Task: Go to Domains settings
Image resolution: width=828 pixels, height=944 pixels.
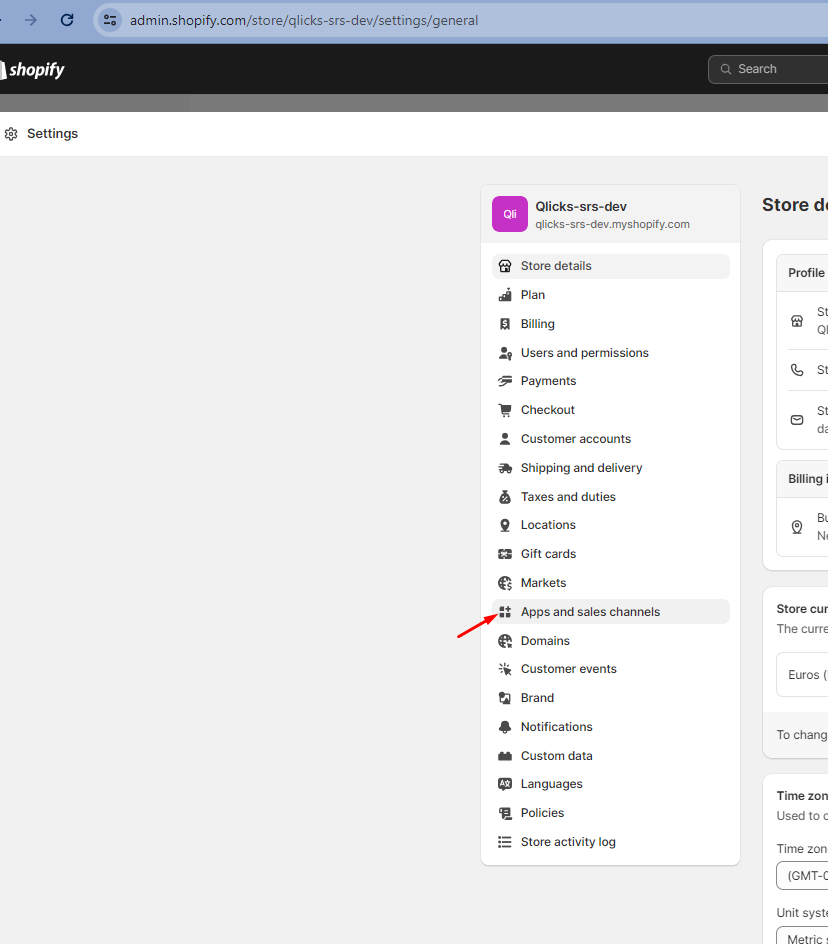Action: pos(611,641)
